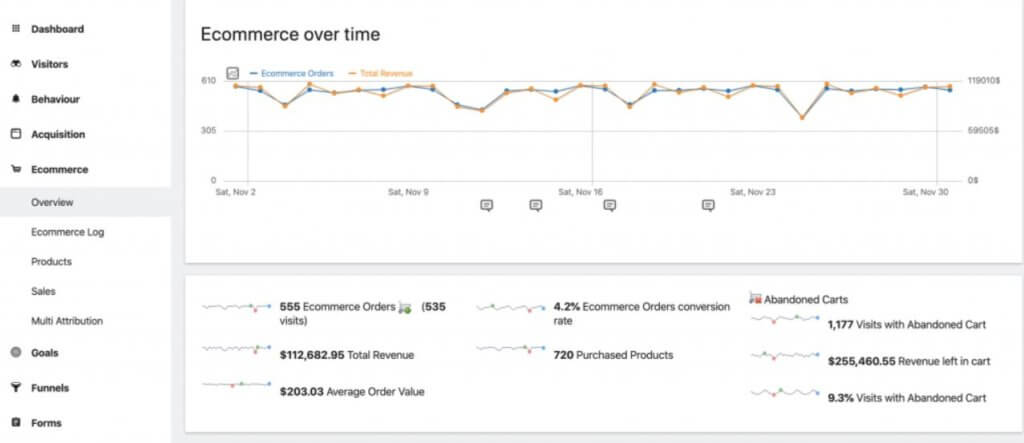Click 9.3% Visits with Abandoned Cart metric
Image resolution: width=1024 pixels, height=443 pixels.
pyautogui.click(x=906, y=397)
